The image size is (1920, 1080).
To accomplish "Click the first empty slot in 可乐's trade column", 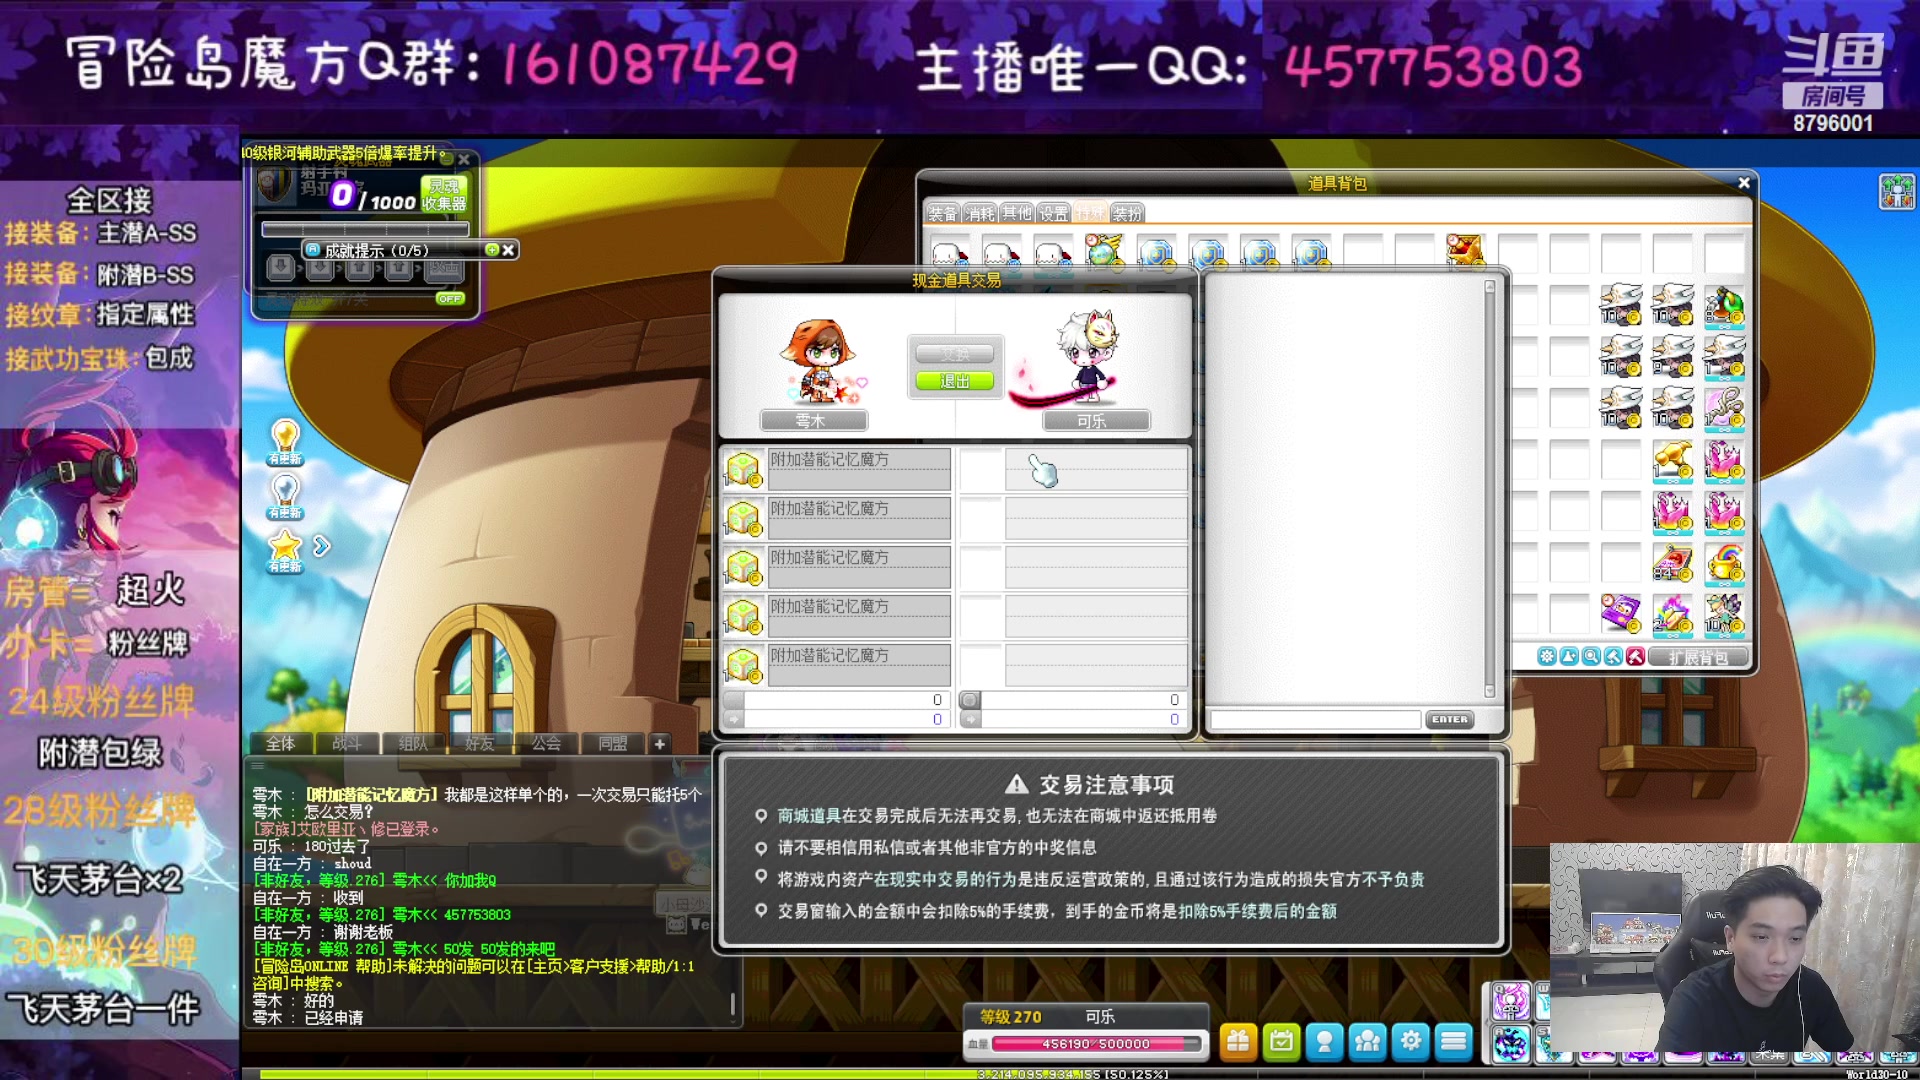I will tap(981, 470).
